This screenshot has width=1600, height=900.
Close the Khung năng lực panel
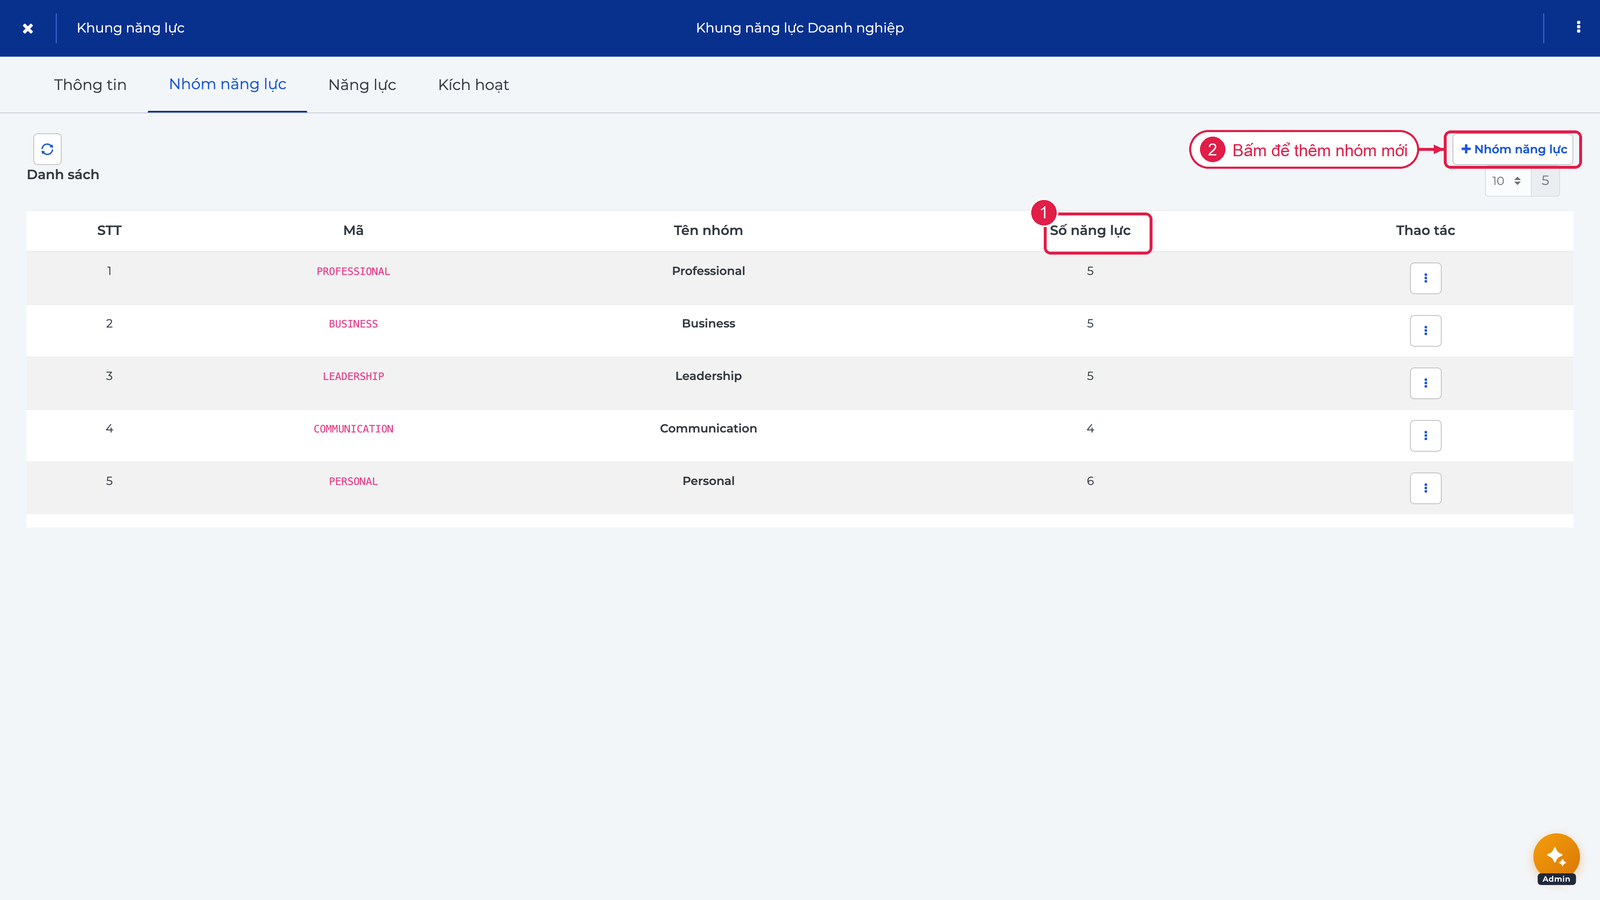(x=28, y=28)
